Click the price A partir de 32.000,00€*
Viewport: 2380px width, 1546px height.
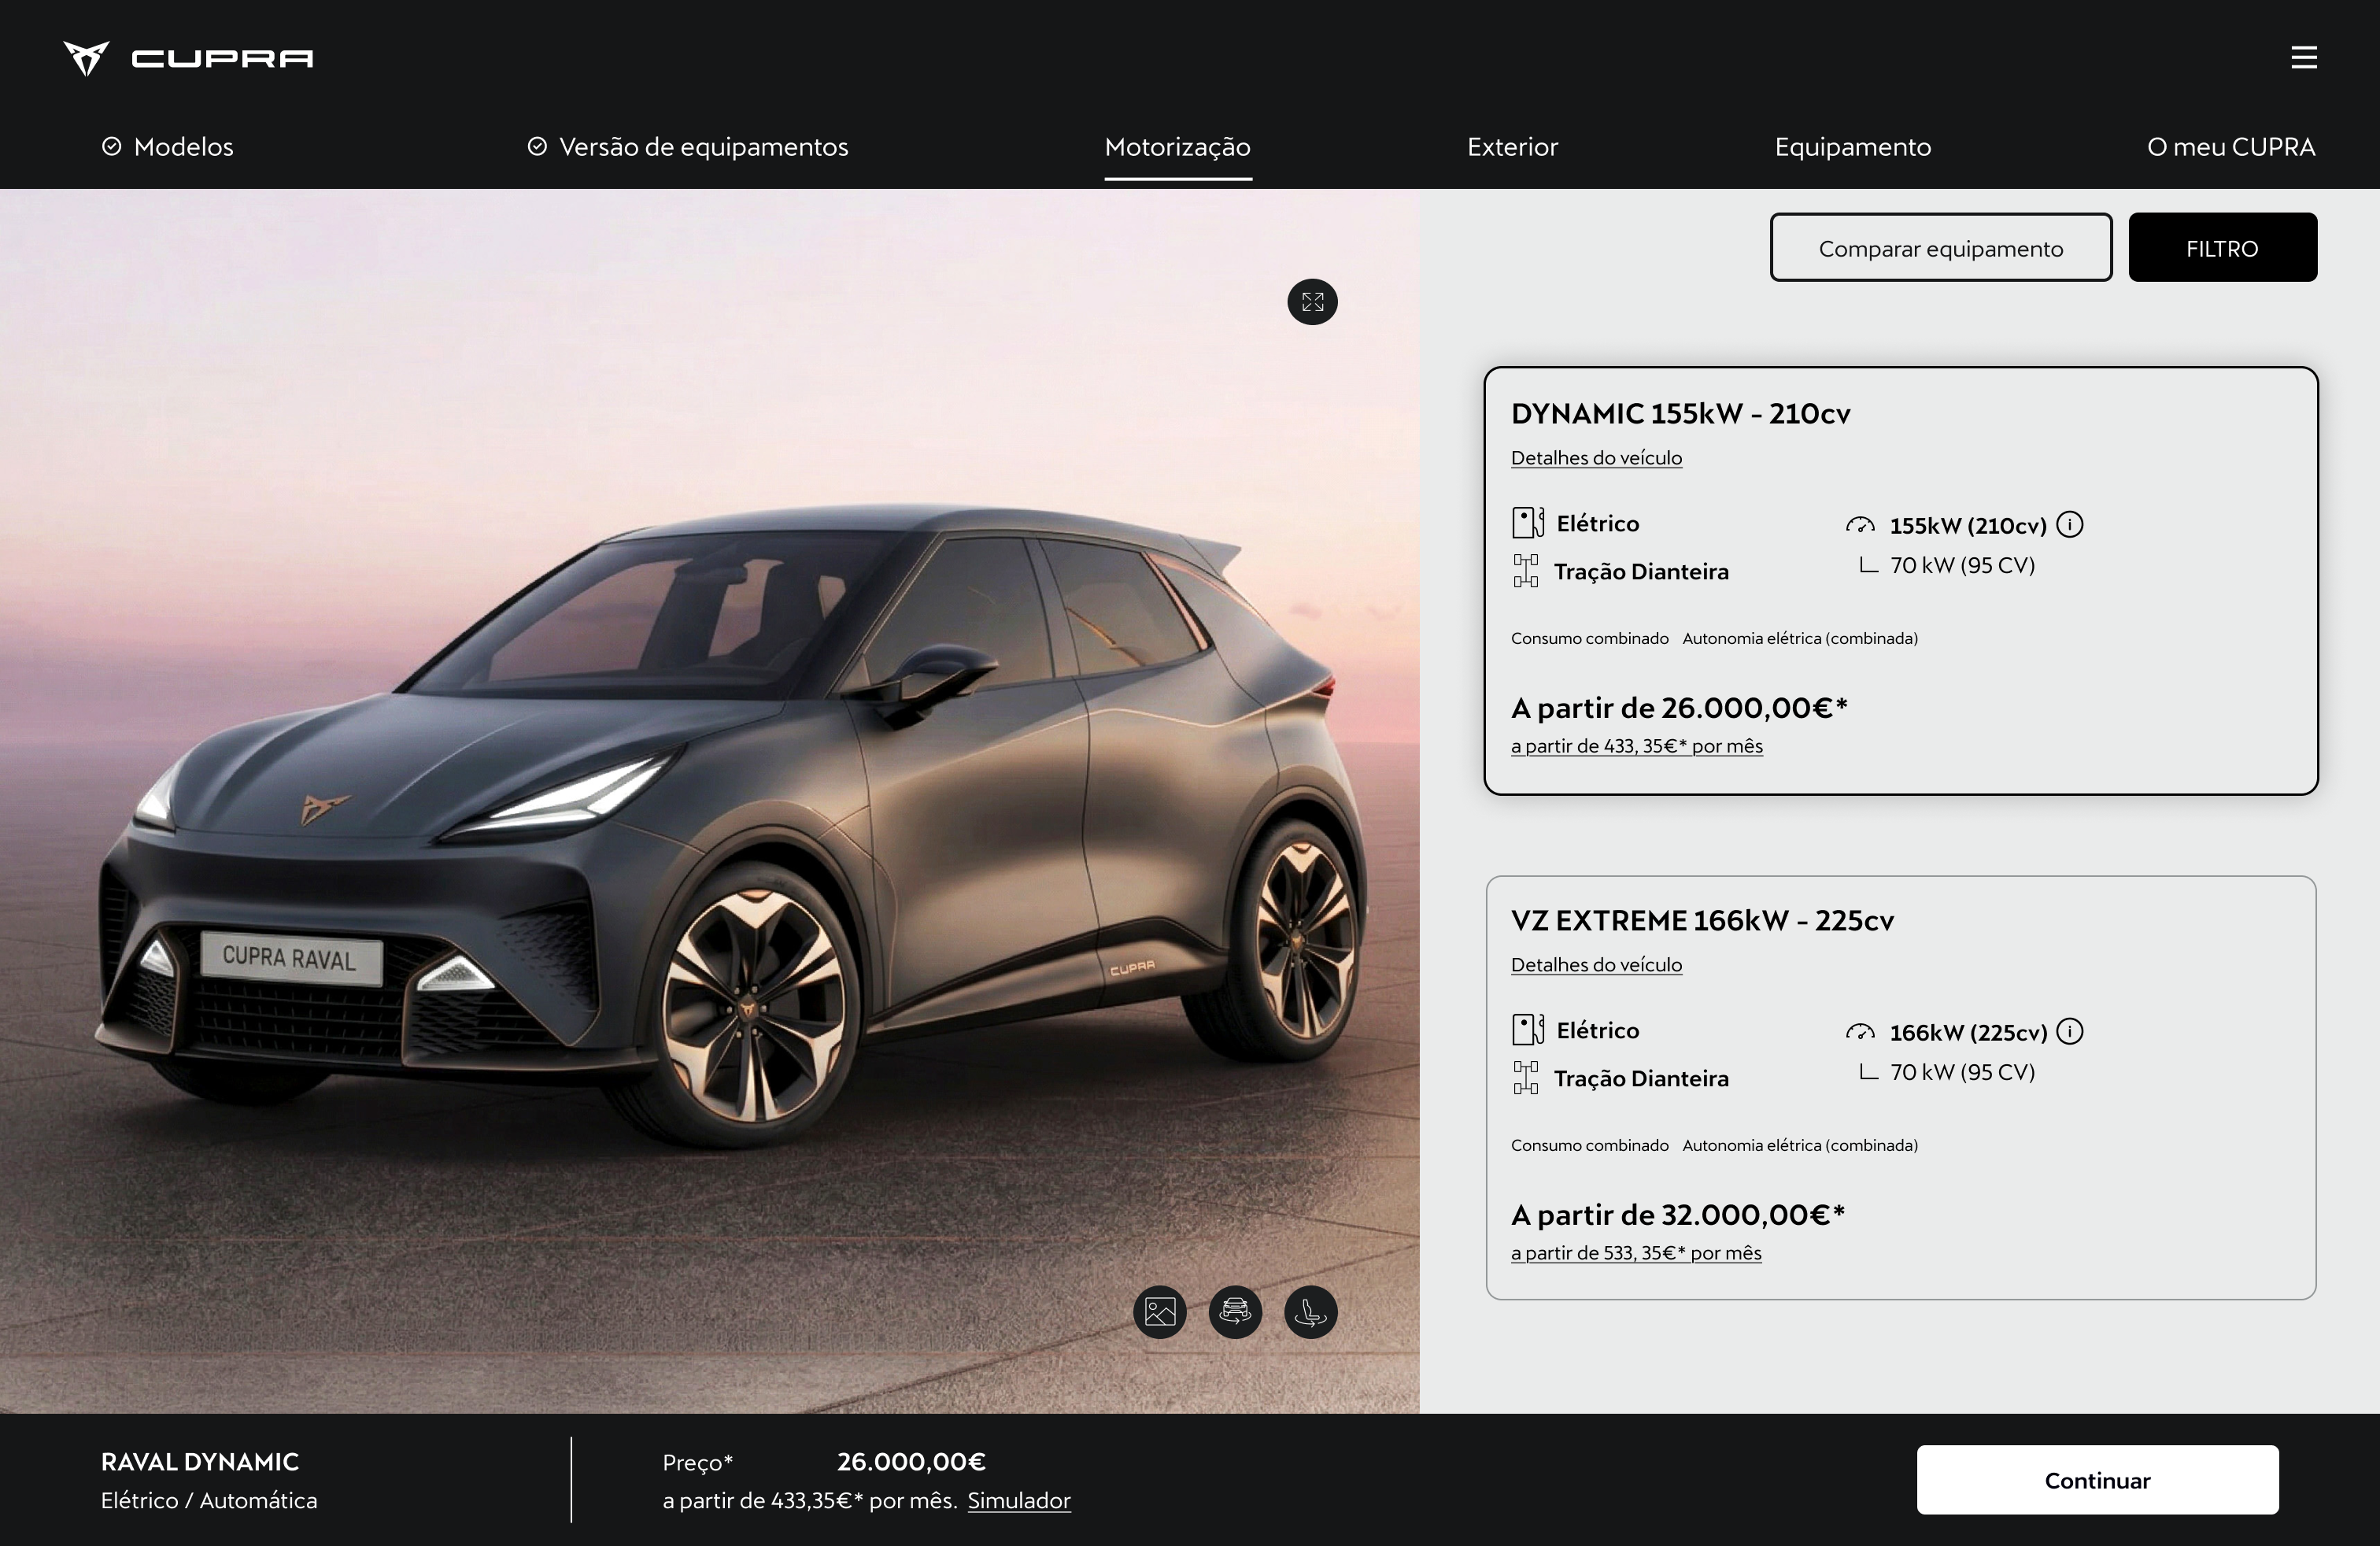[1678, 1215]
